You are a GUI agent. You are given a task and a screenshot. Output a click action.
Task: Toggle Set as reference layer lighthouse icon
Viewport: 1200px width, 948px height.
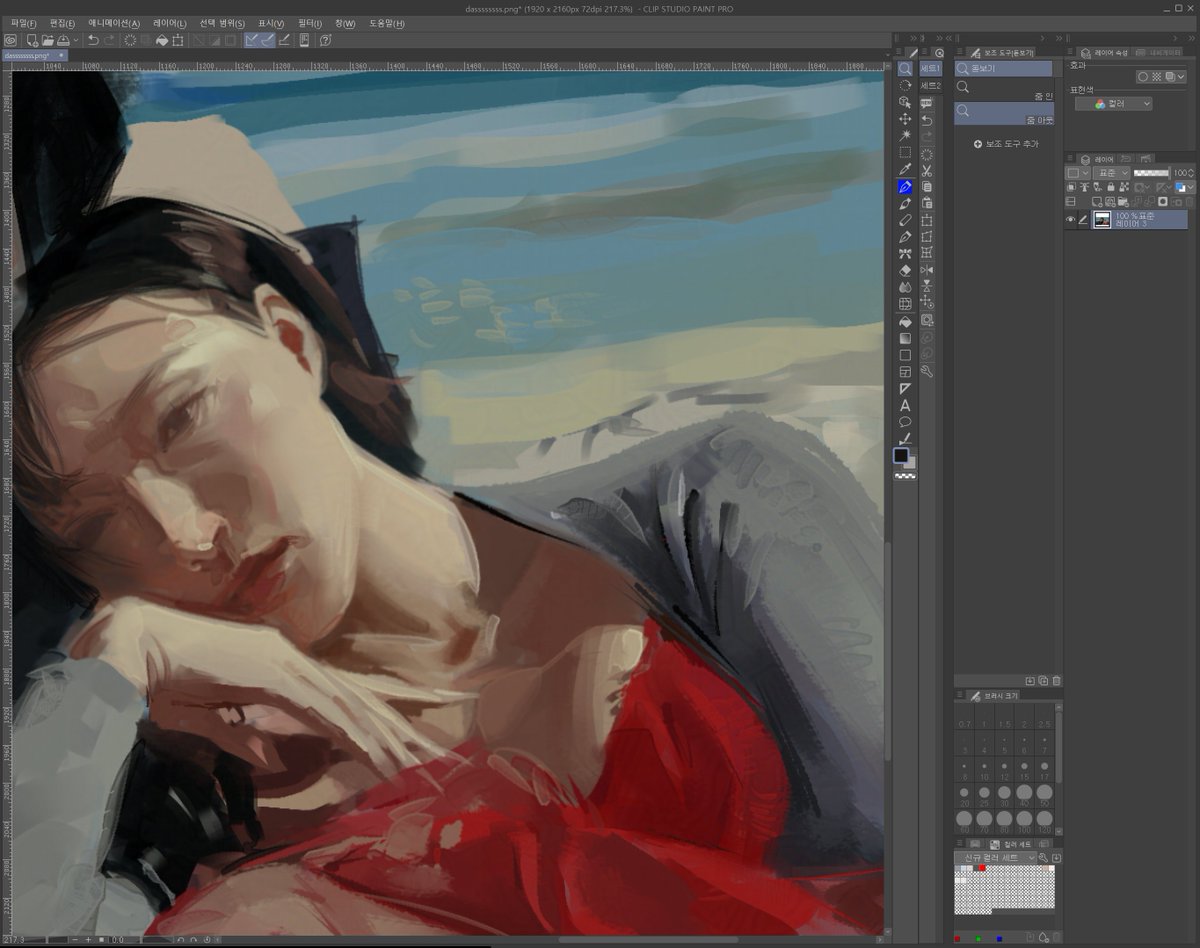point(1084,187)
